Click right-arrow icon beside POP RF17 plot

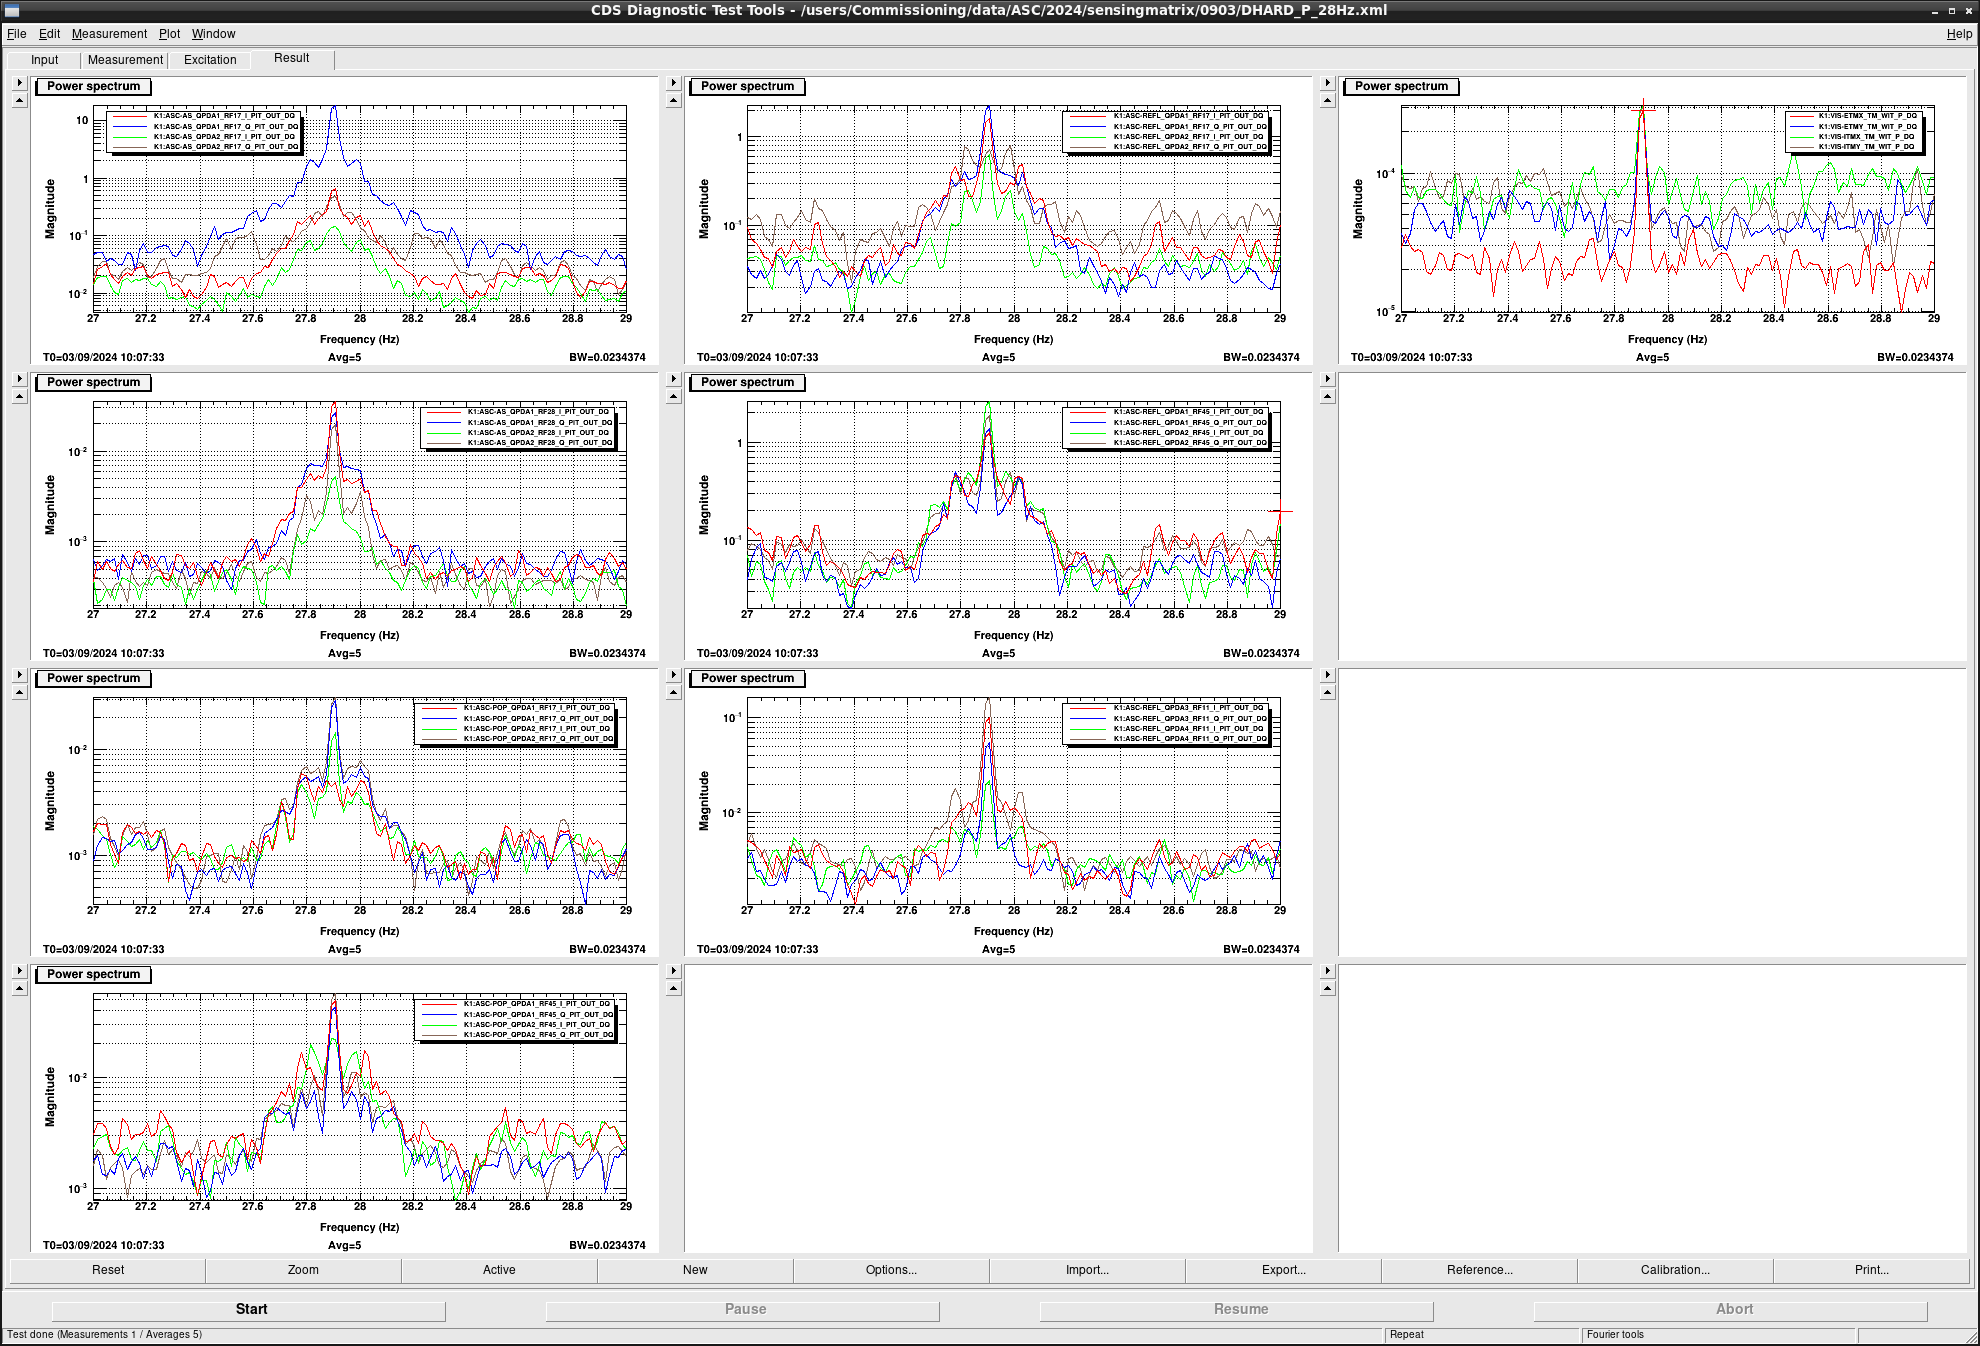[x=19, y=675]
